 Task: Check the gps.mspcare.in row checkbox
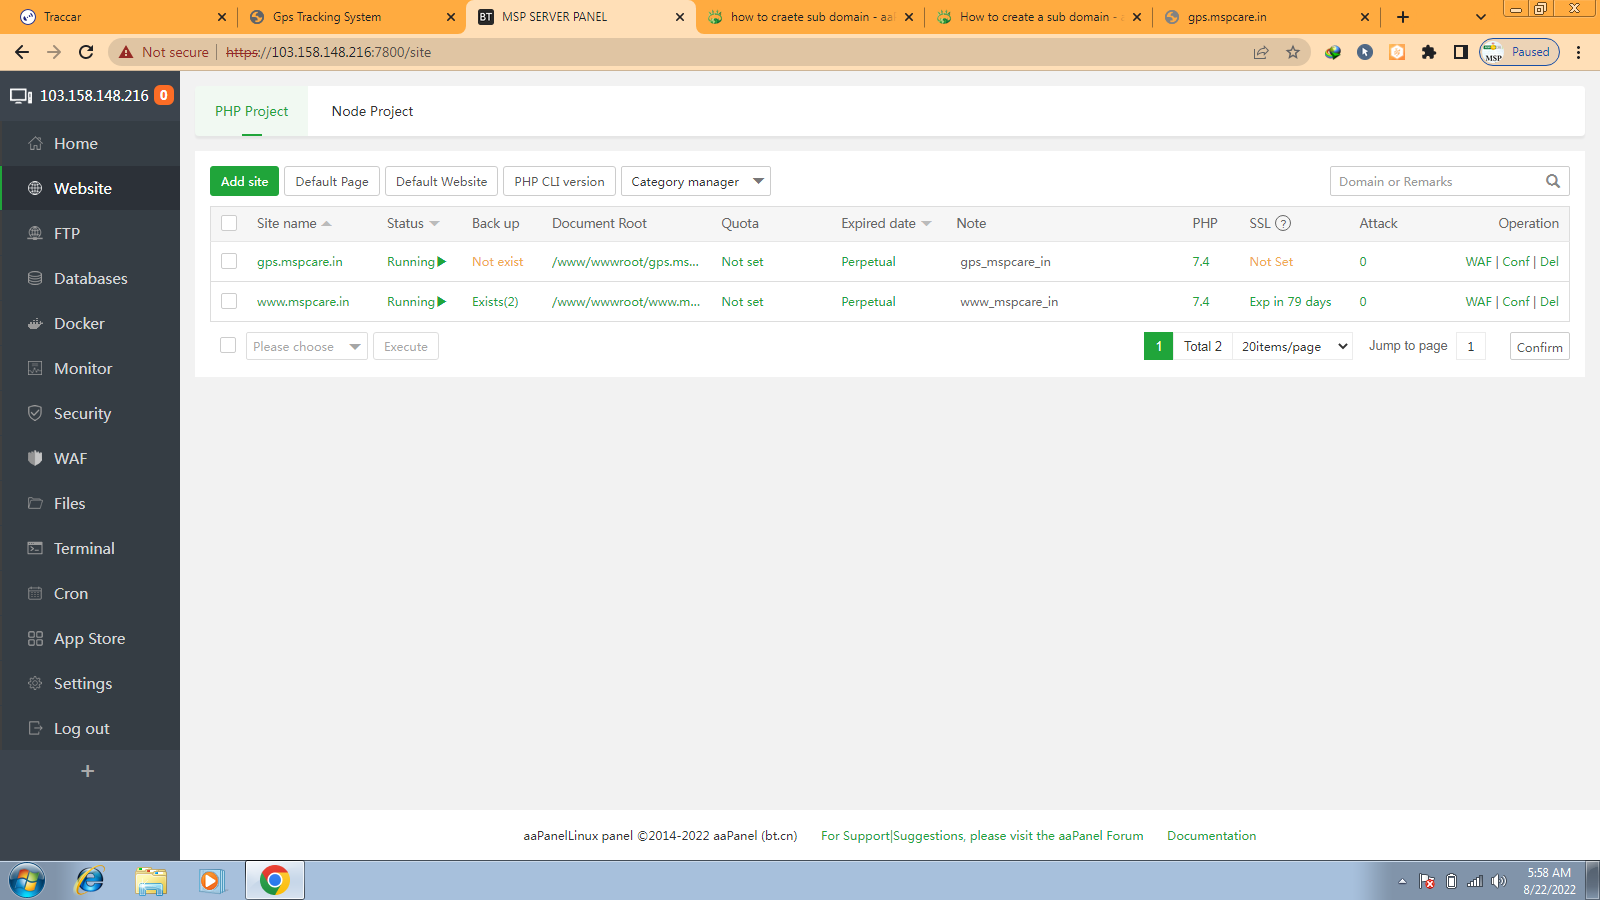coord(229,261)
